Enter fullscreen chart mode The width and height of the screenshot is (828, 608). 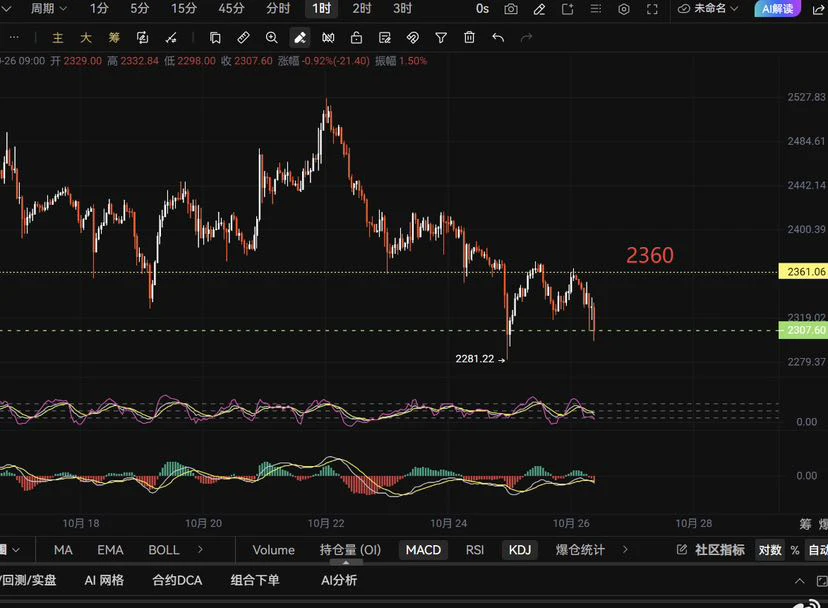(x=652, y=9)
